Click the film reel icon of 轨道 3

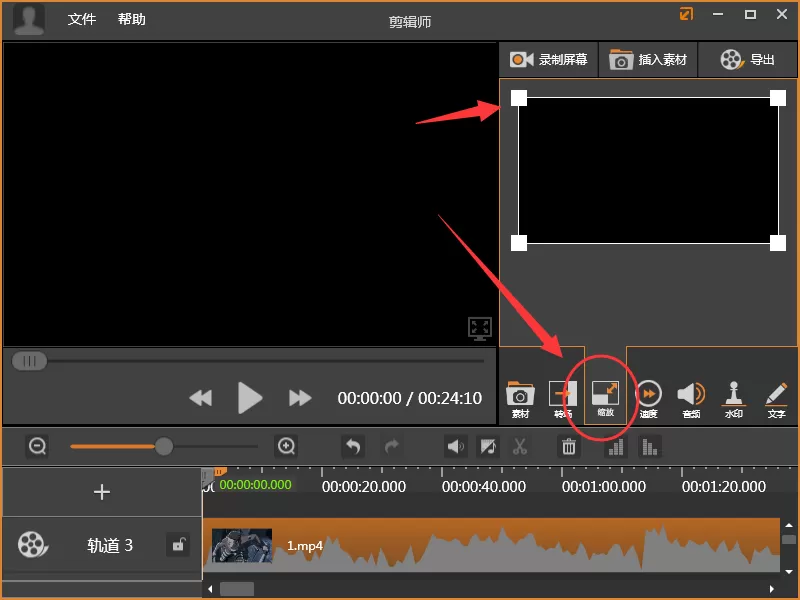click(33, 544)
